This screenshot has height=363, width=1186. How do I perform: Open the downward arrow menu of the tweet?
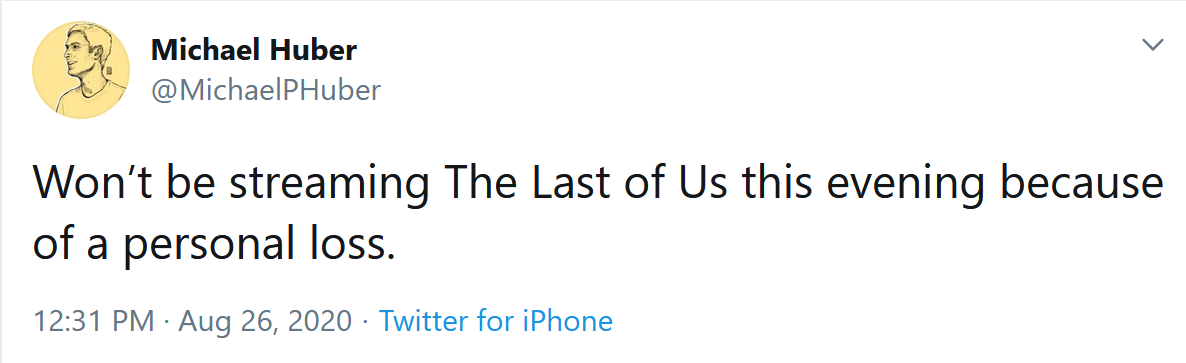(1152, 45)
